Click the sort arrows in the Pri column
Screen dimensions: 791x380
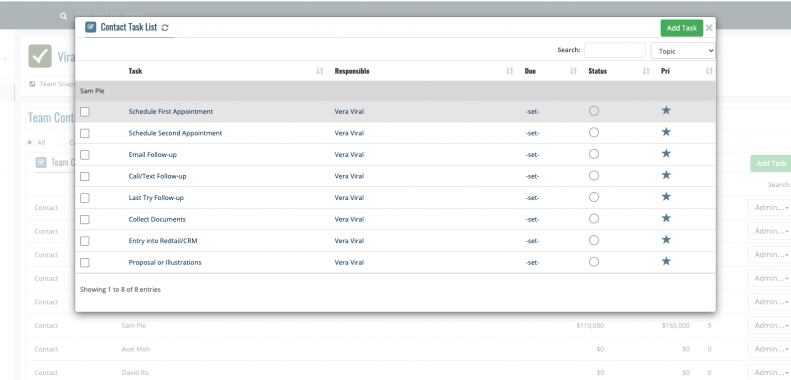tap(709, 71)
